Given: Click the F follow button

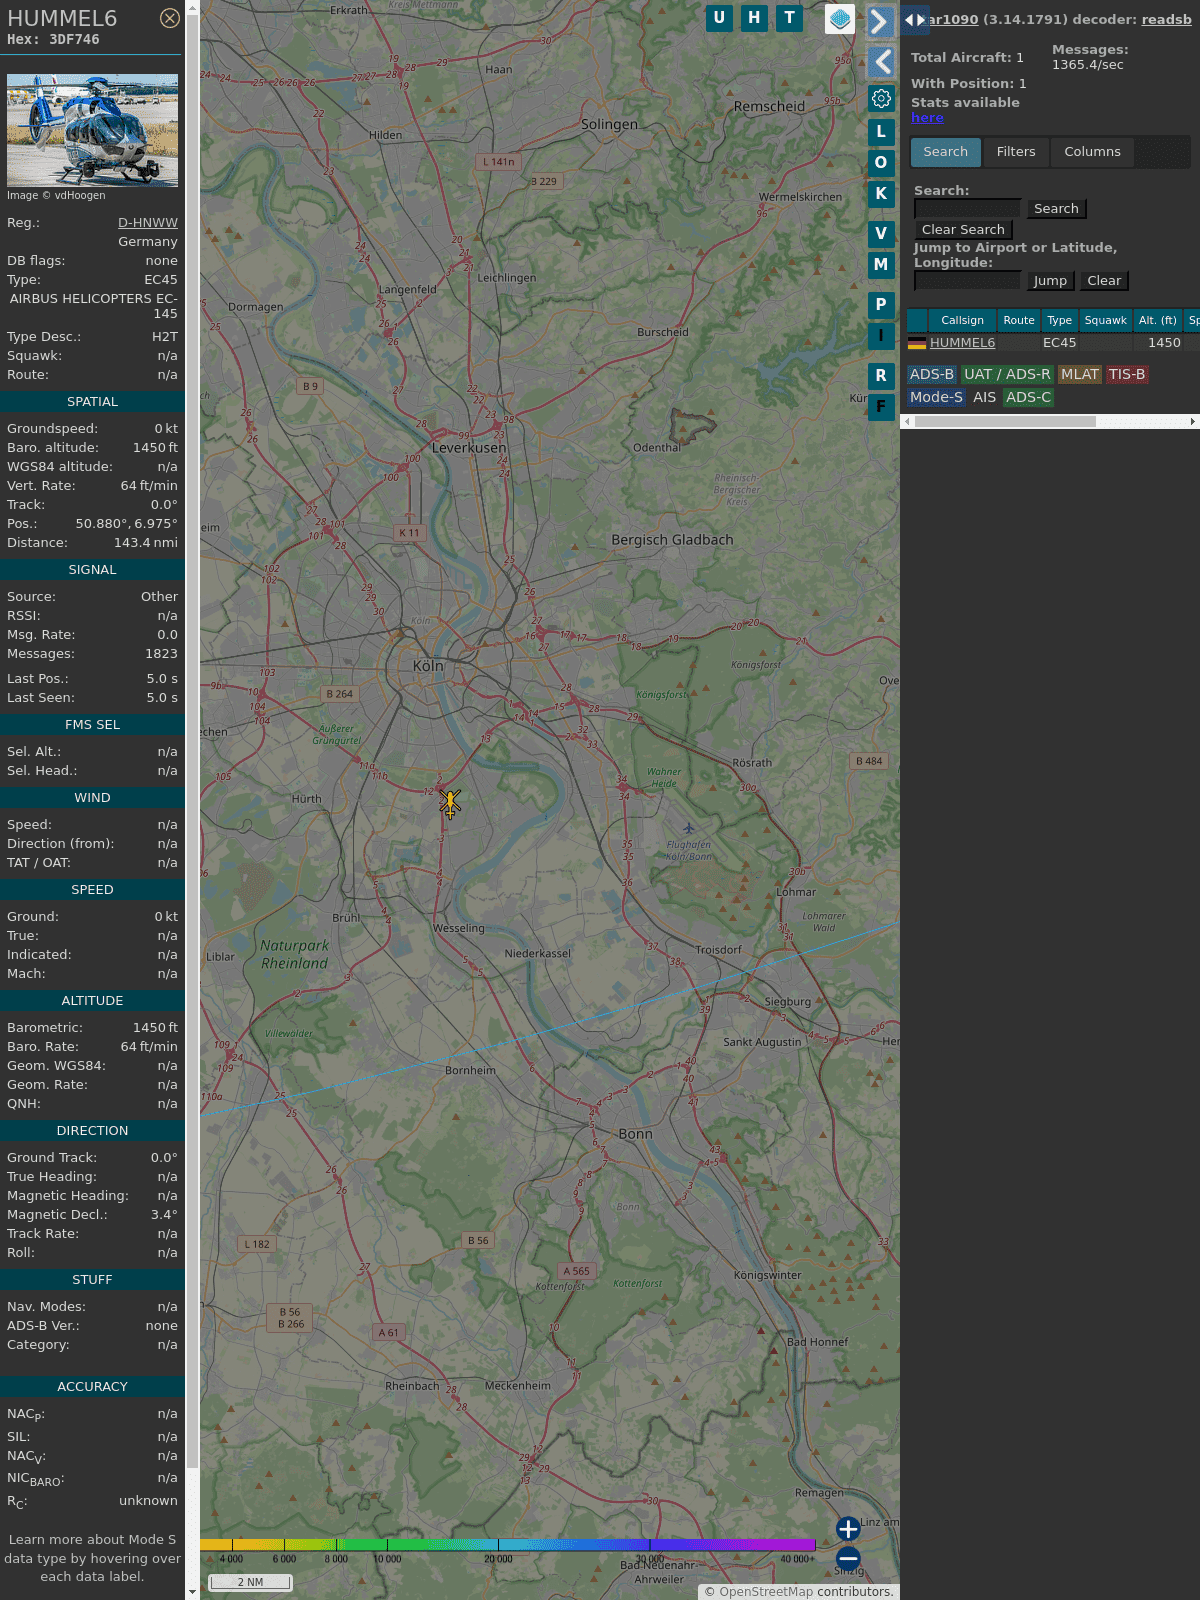Looking at the screenshot, I should click(881, 407).
